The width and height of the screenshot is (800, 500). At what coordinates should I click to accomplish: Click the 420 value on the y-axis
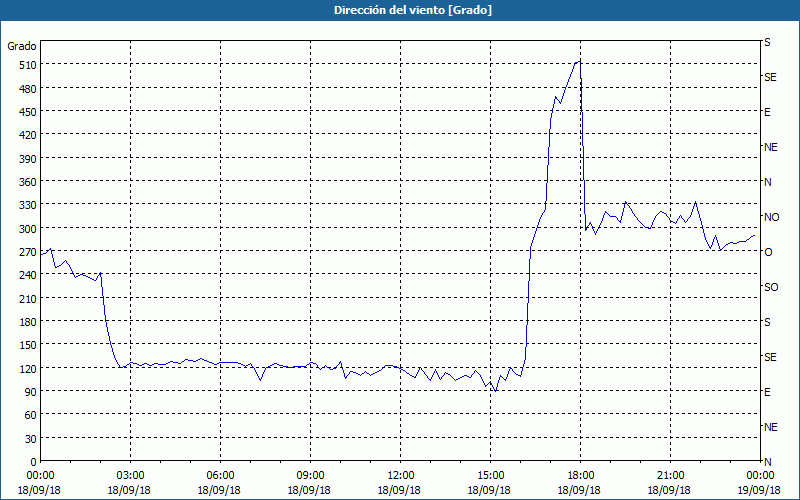28,135
